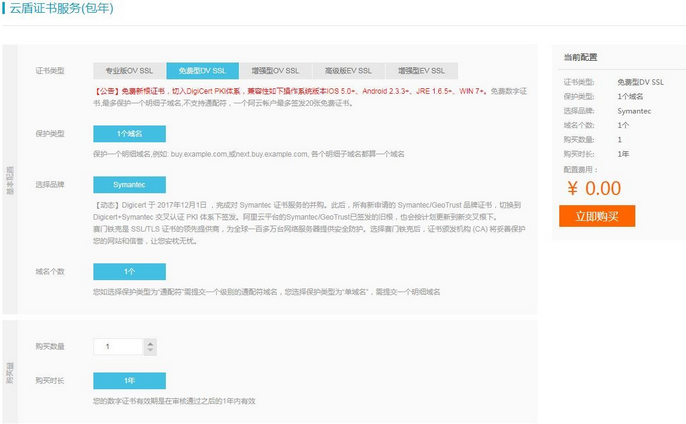The height and width of the screenshot is (424, 686).
Task: Set purchase duration to 1年
Action: (129, 381)
